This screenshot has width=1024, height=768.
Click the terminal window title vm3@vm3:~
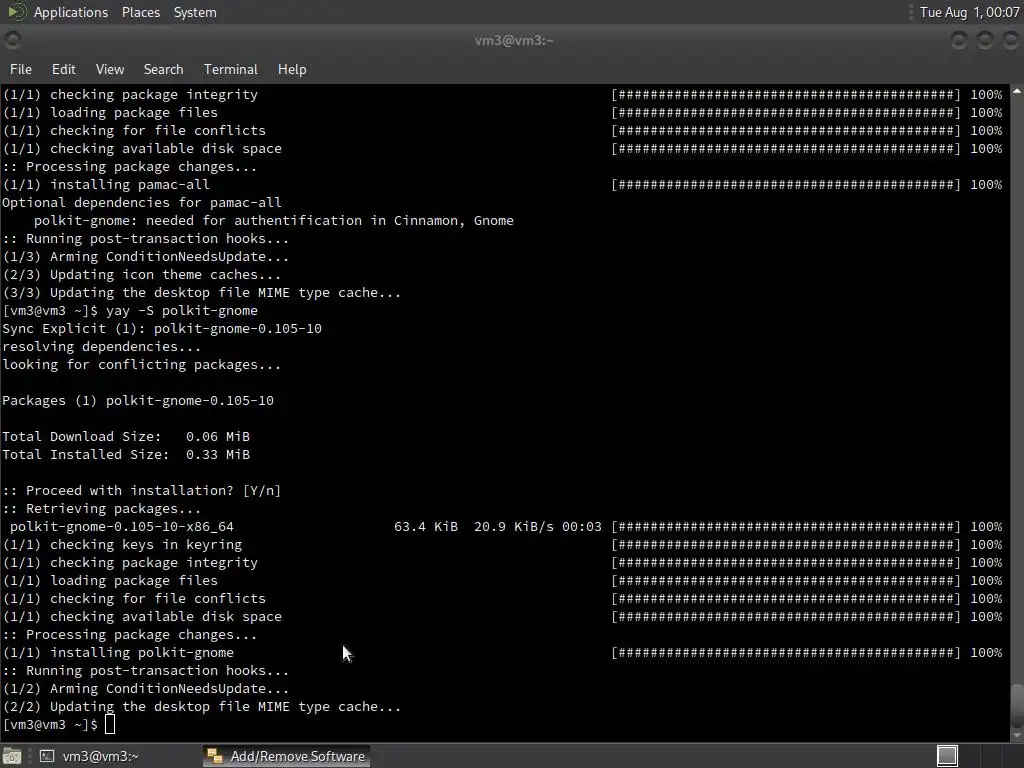(x=514, y=40)
